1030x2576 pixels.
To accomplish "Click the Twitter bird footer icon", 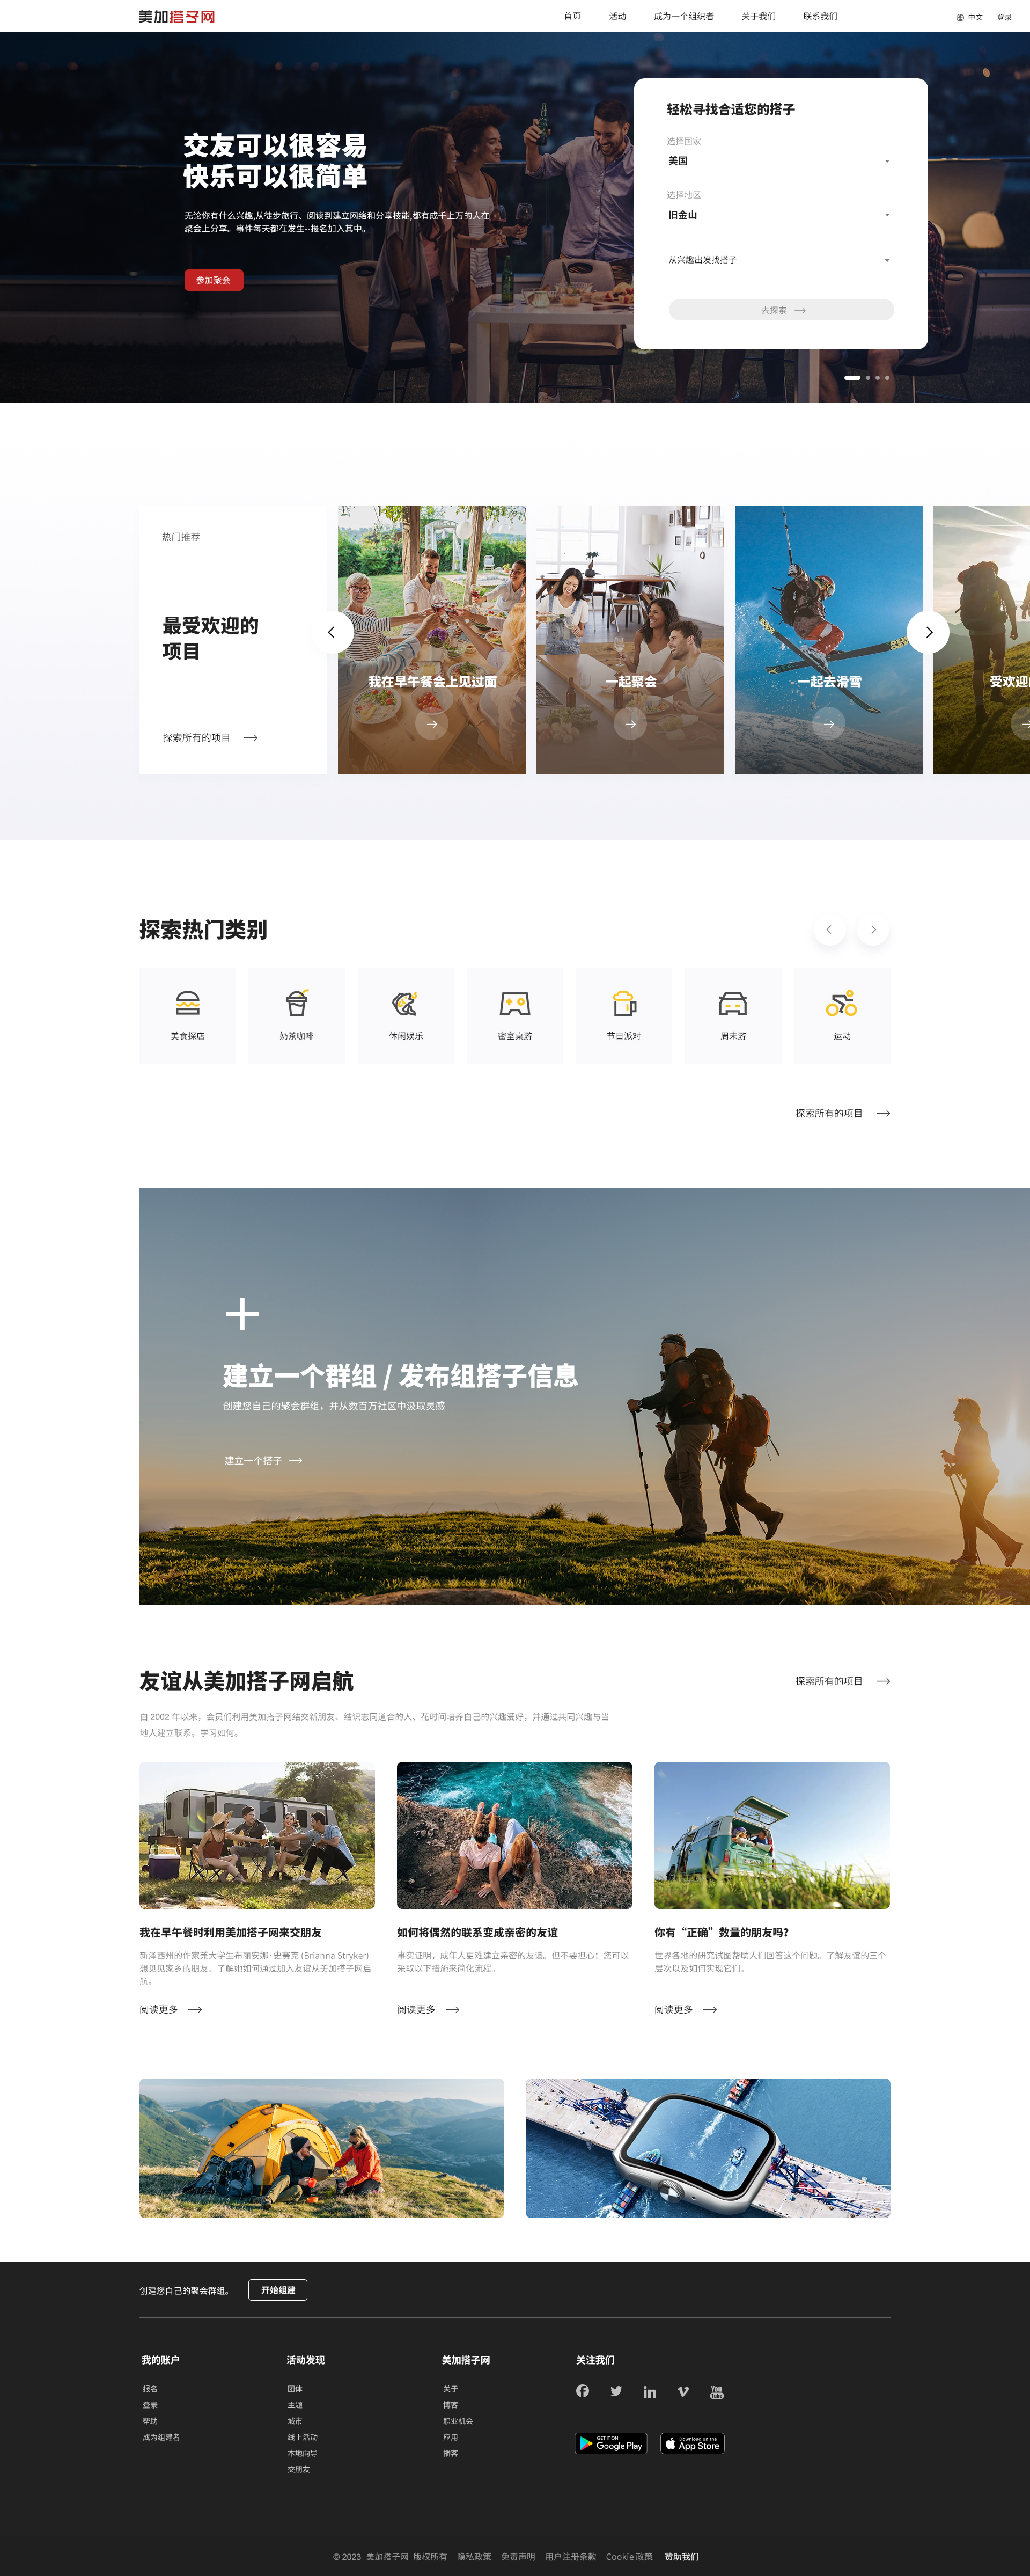I will 616,2391.
